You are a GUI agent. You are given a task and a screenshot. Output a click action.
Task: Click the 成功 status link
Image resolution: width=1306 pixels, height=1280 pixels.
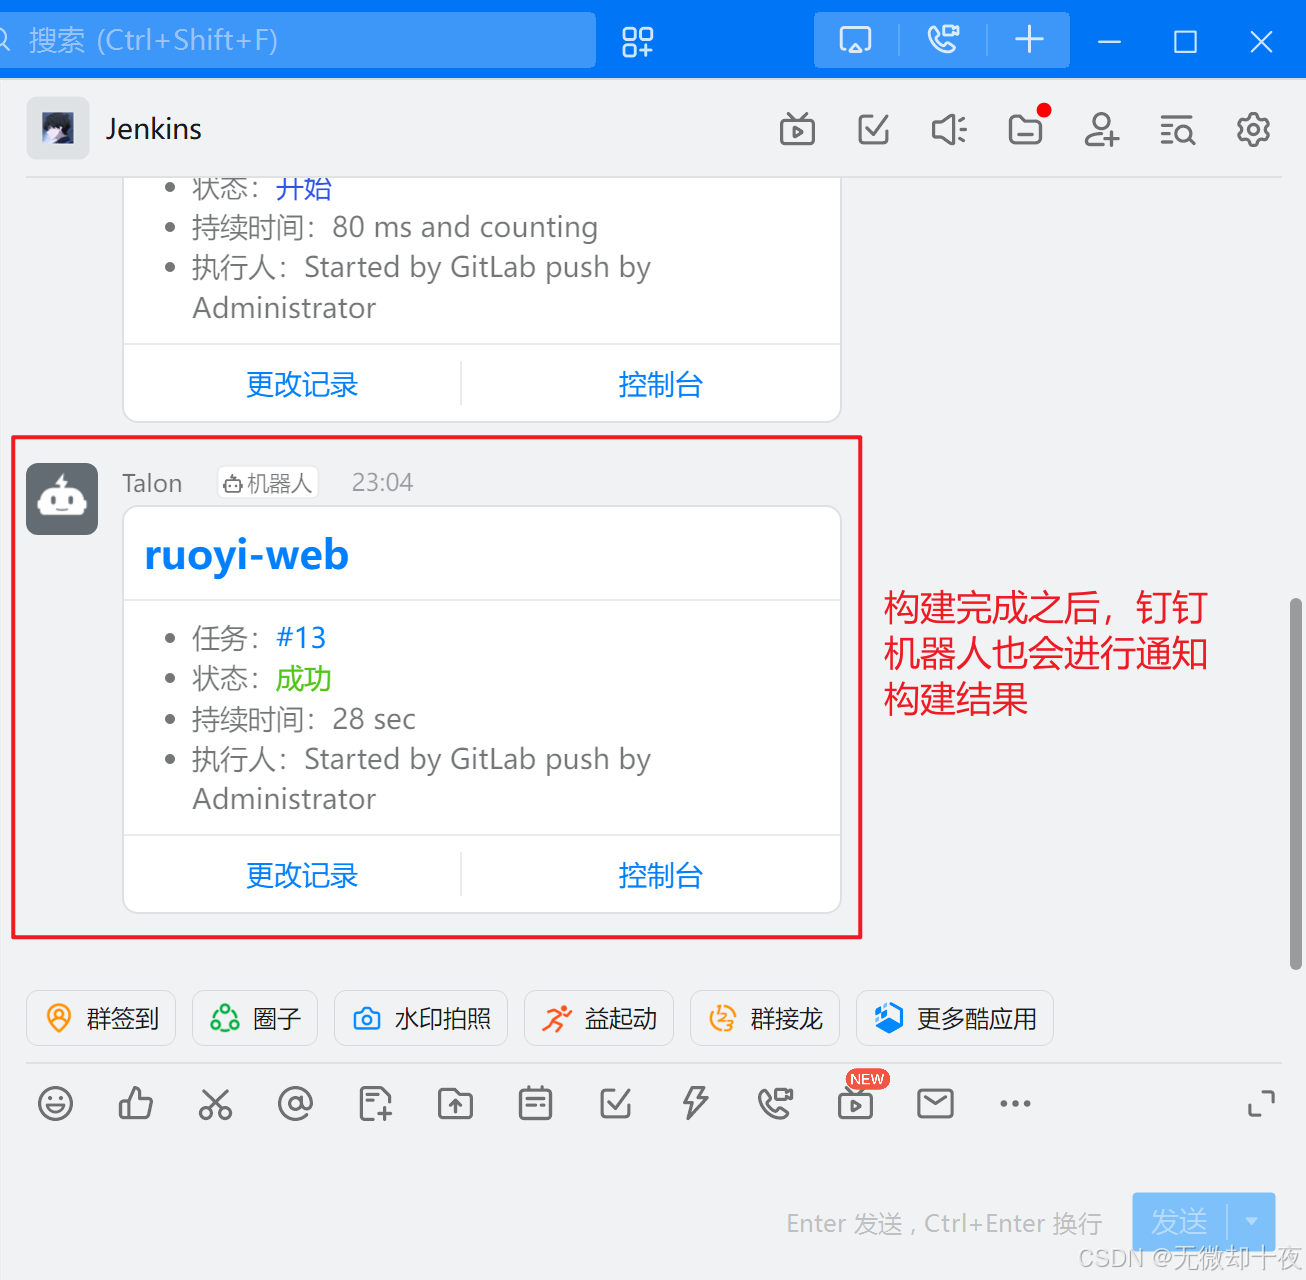(x=303, y=678)
